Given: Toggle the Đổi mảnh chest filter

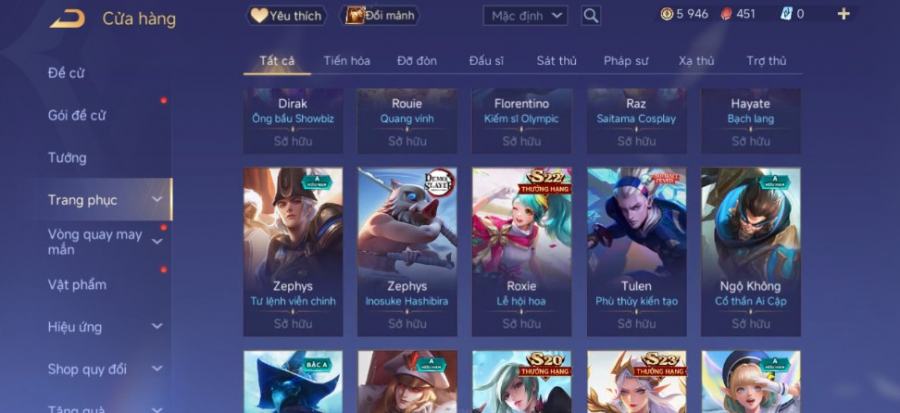Looking at the screenshot, I should pos(379,15).
